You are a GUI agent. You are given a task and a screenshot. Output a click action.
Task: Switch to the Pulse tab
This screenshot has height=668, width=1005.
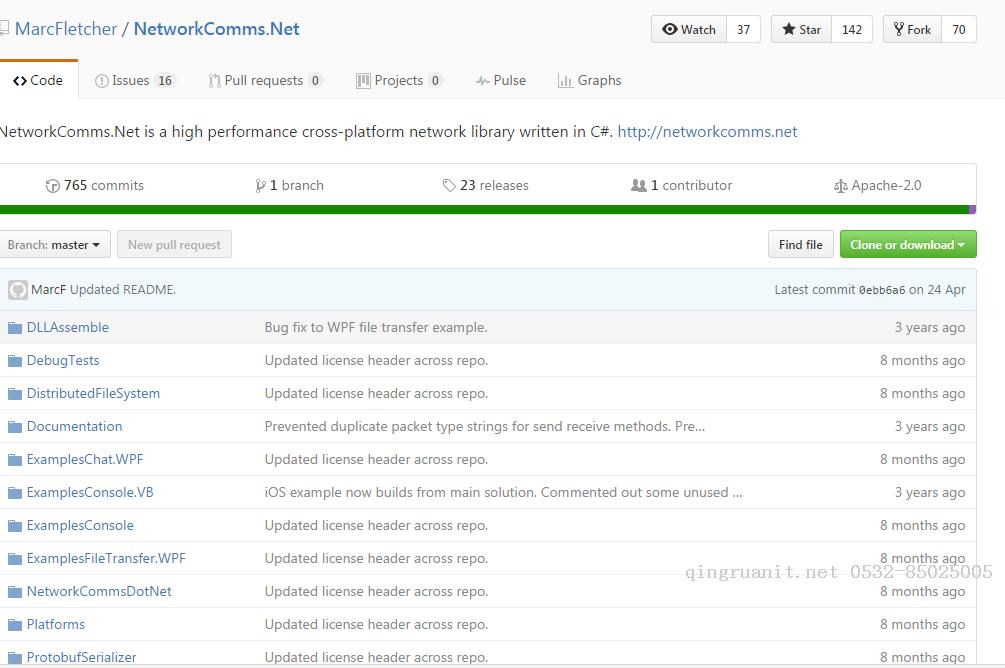(501, 80)
